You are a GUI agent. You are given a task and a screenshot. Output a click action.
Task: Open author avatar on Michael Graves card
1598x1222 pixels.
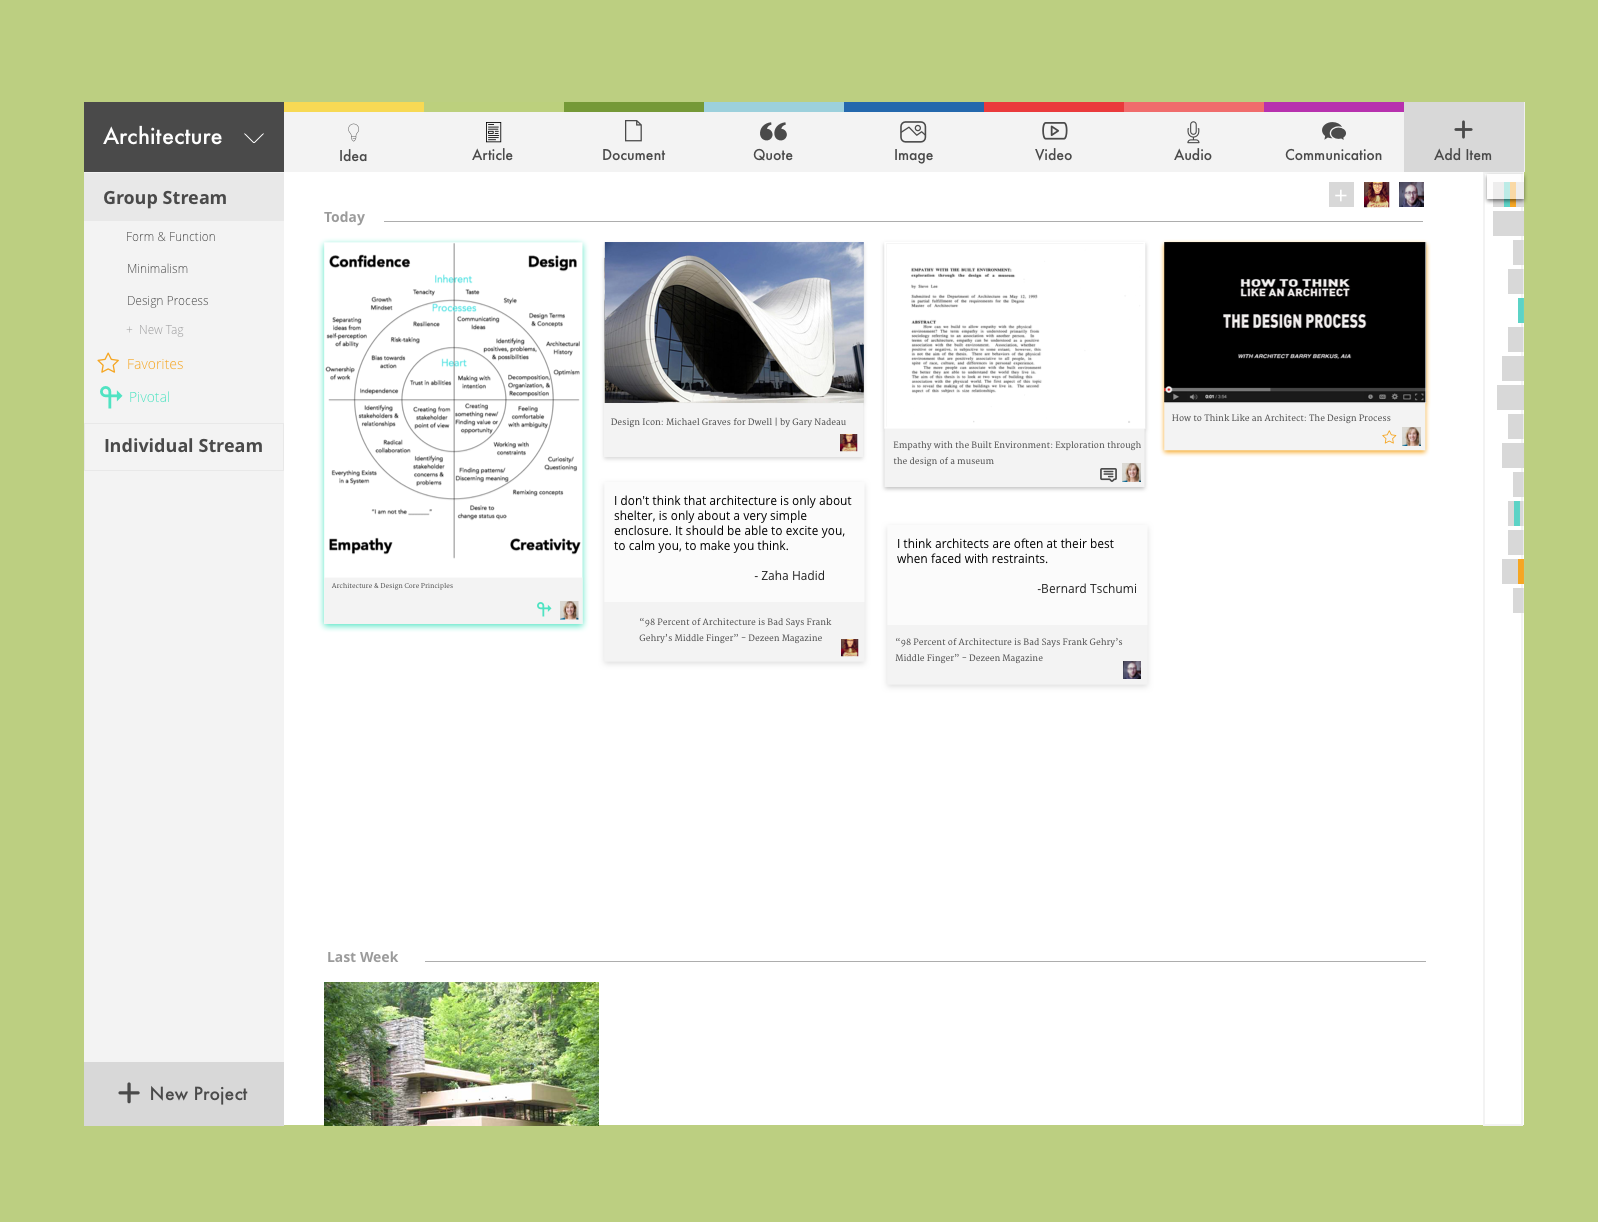(849, 443)
